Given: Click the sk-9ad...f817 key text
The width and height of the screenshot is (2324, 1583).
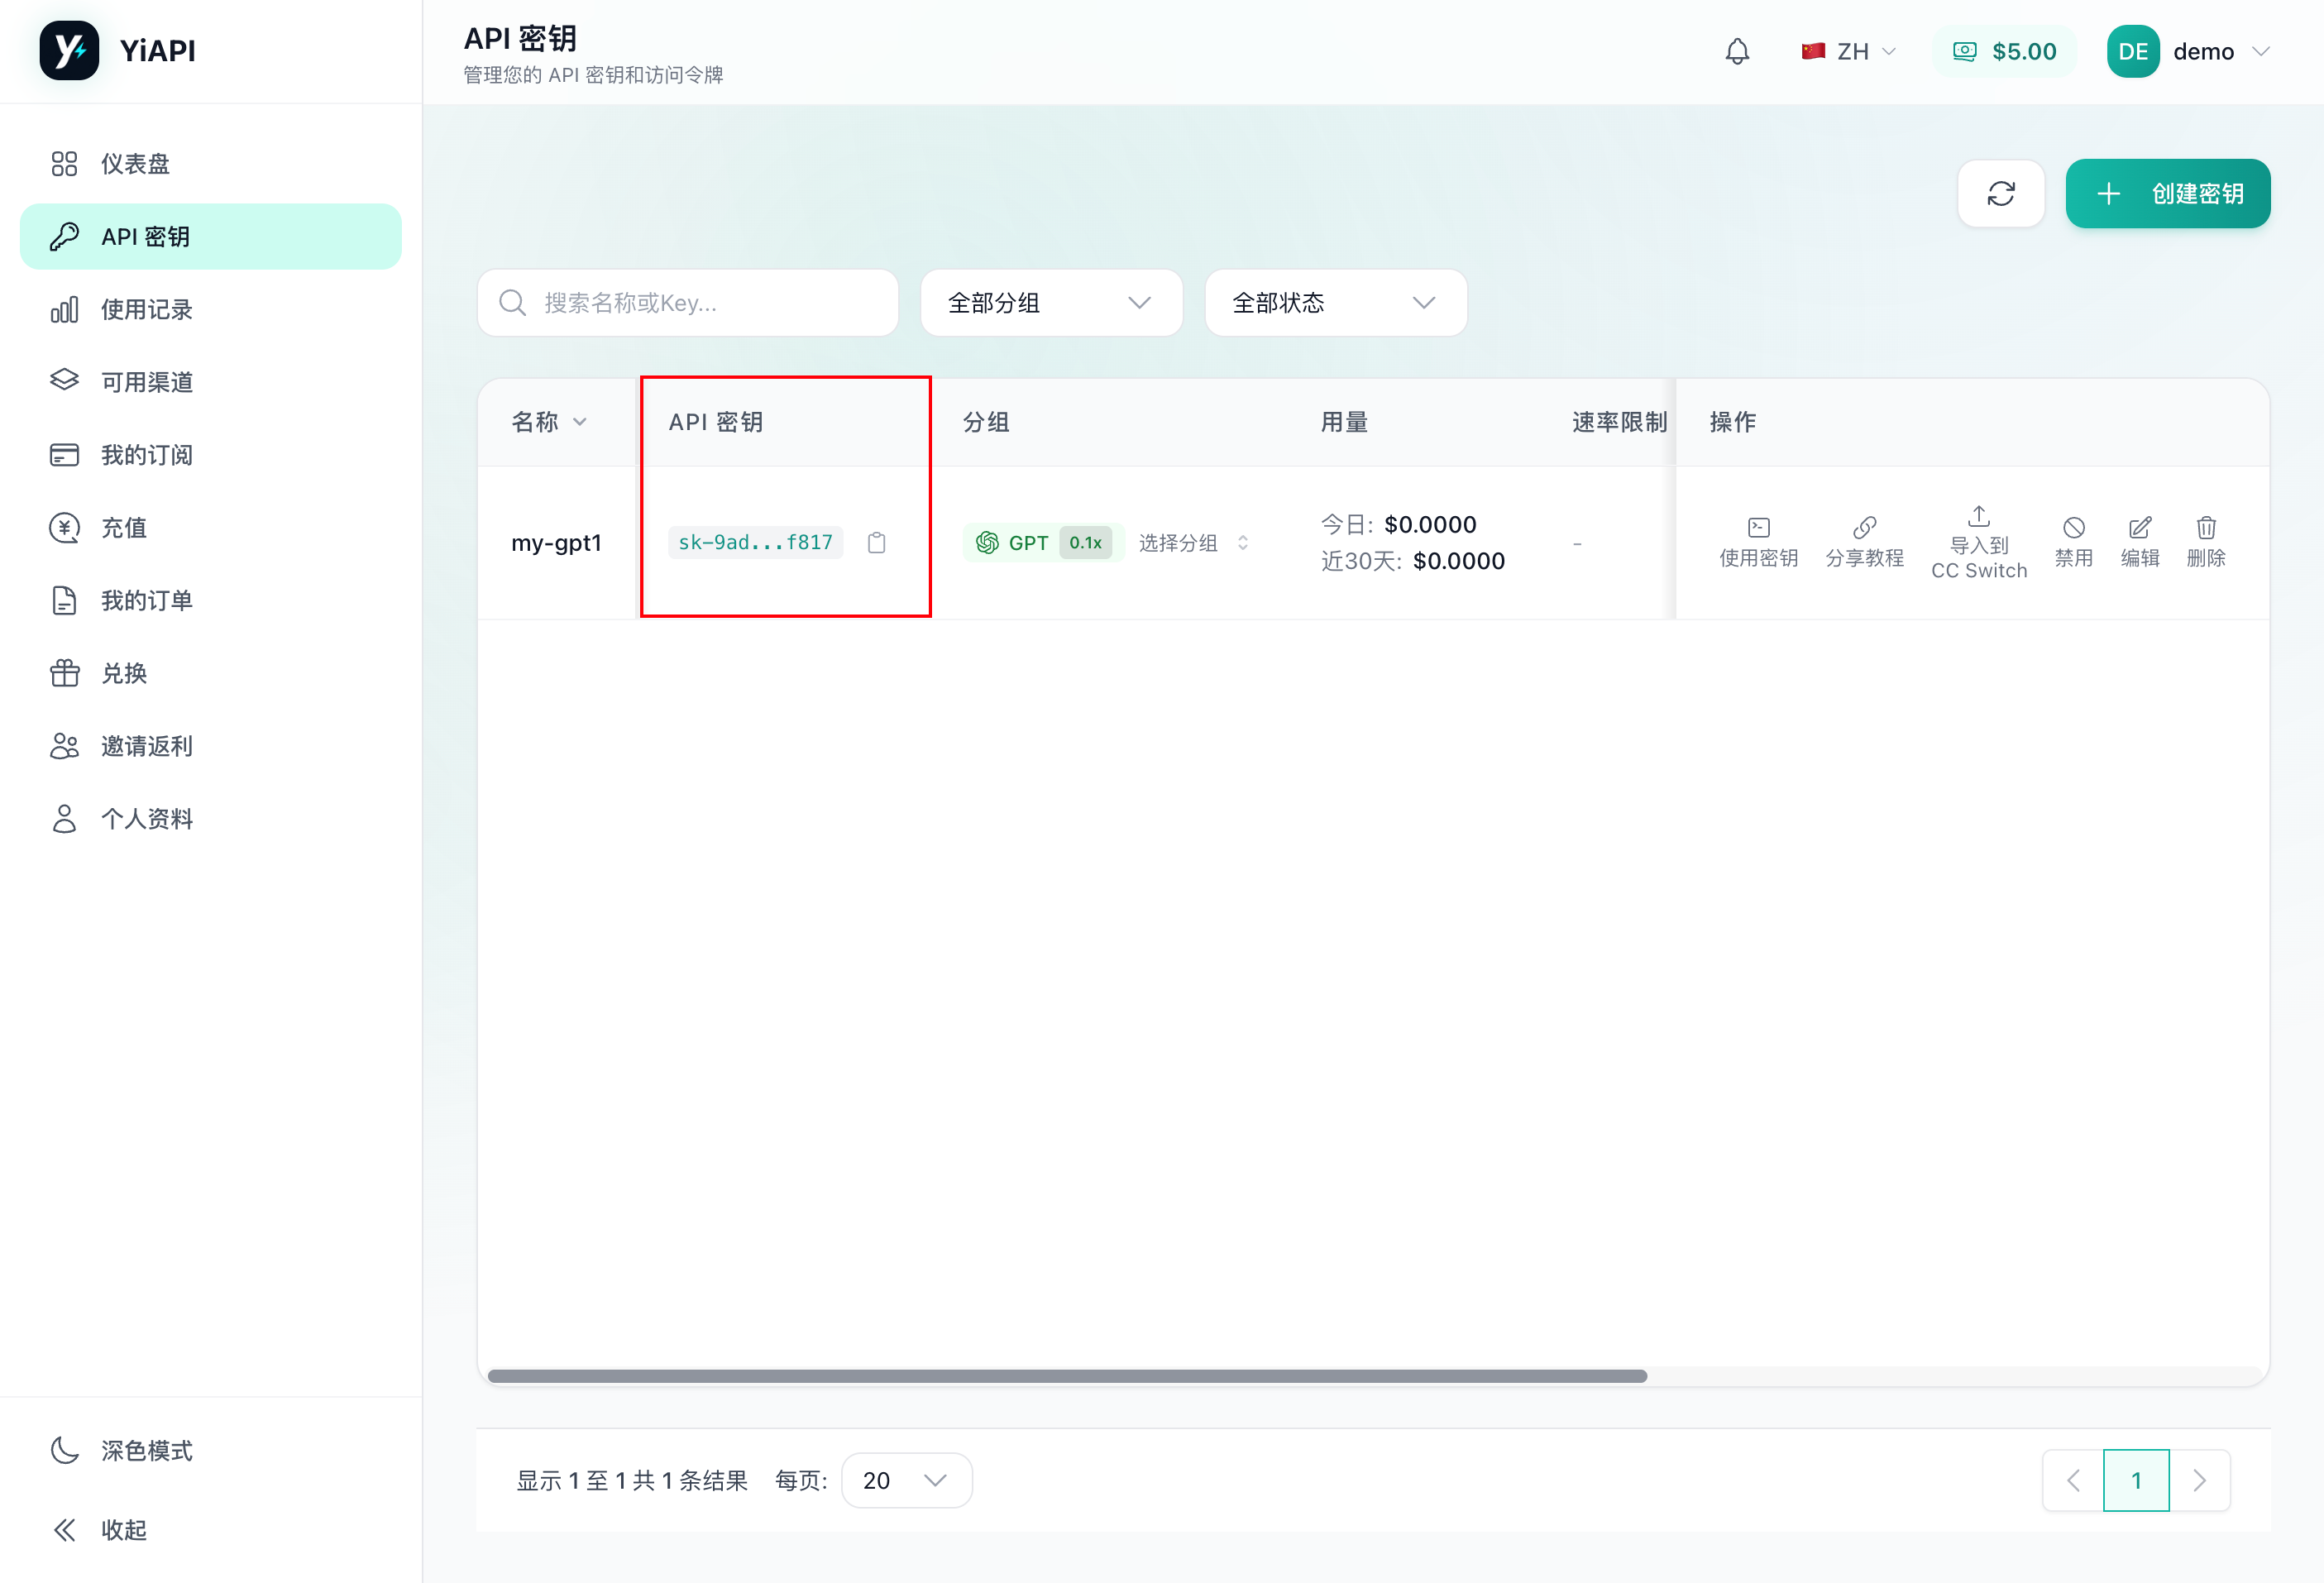Looking at the screenshot, I should [755, 542].
